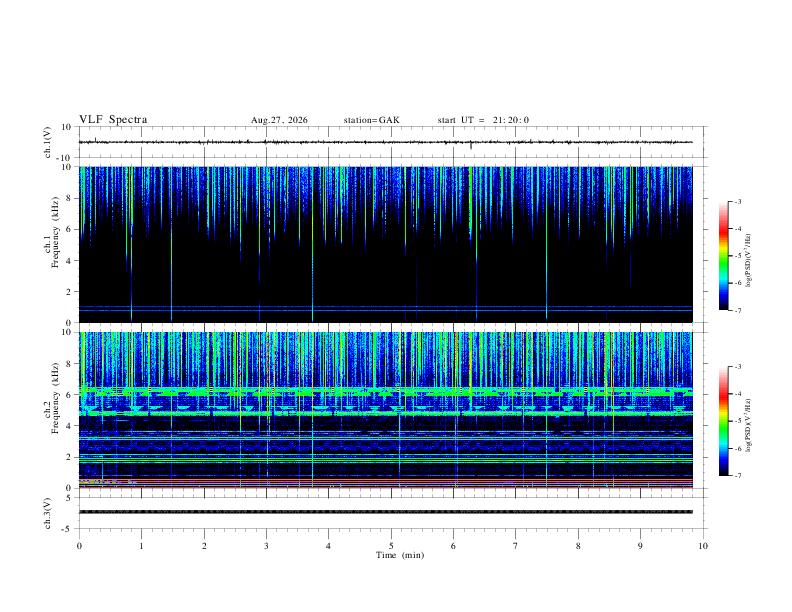Click the ch.1(V) axis label

click(48, 142)
